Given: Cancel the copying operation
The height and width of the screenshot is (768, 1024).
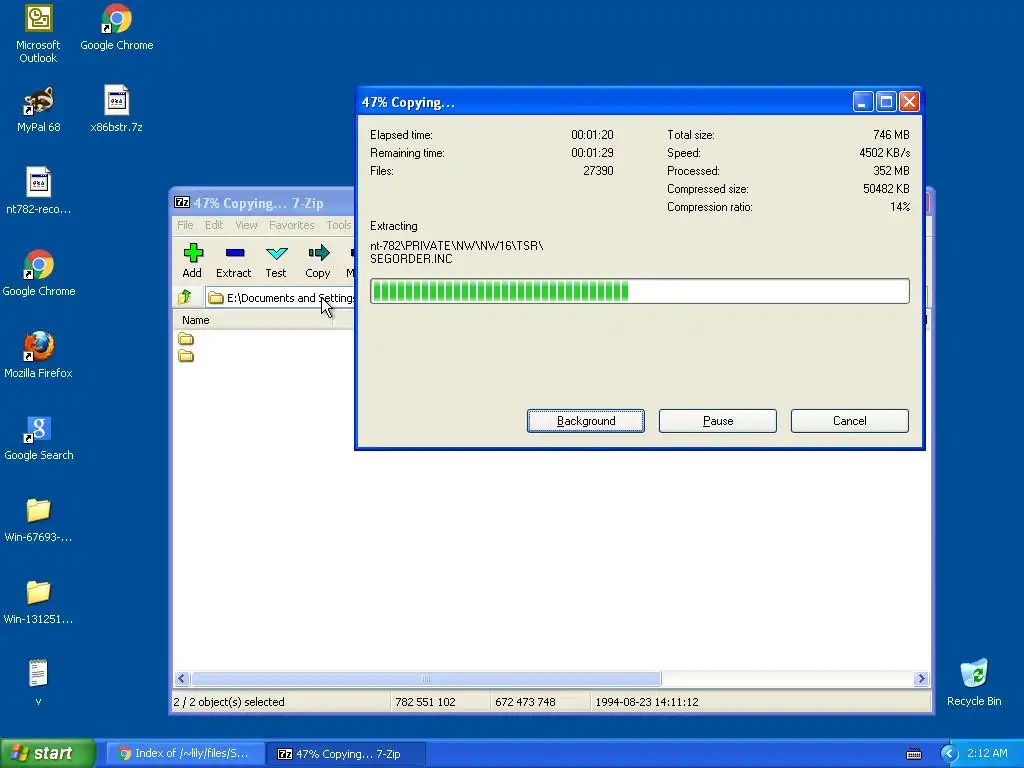Looking at the screenshot, I should pyautogui.click(x=850, y=421).
